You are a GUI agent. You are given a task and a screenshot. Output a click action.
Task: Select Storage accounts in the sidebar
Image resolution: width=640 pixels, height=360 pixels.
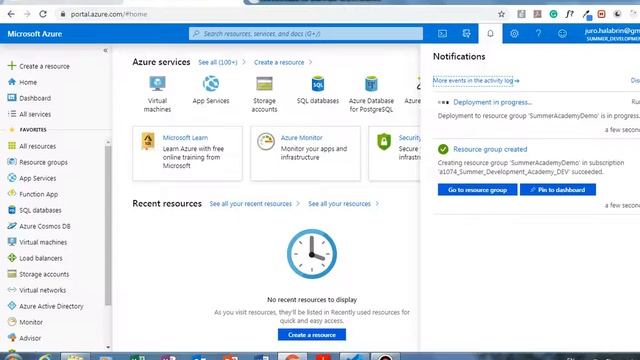[44, 274]
